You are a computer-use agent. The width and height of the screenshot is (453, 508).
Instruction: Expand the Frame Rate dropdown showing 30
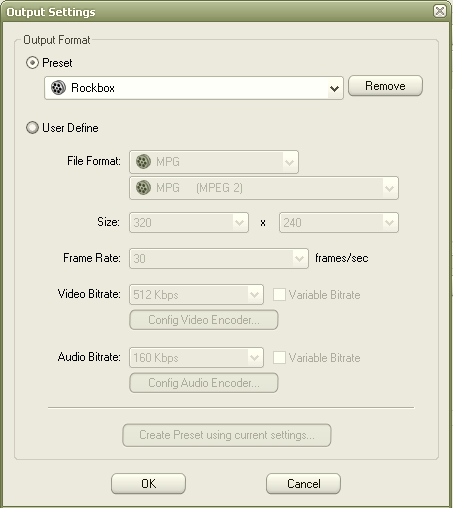[x=299, y=258]
